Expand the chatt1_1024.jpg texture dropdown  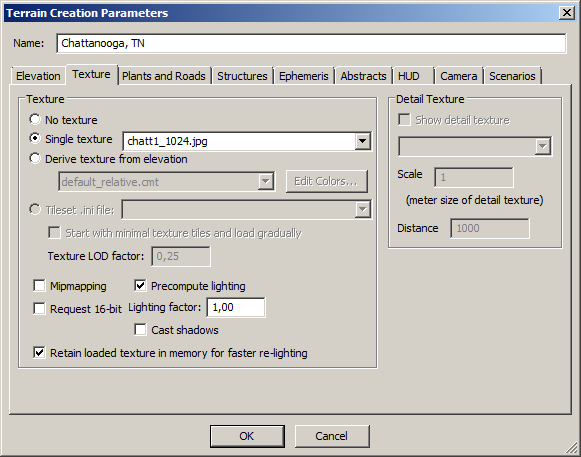click(362, 141)
